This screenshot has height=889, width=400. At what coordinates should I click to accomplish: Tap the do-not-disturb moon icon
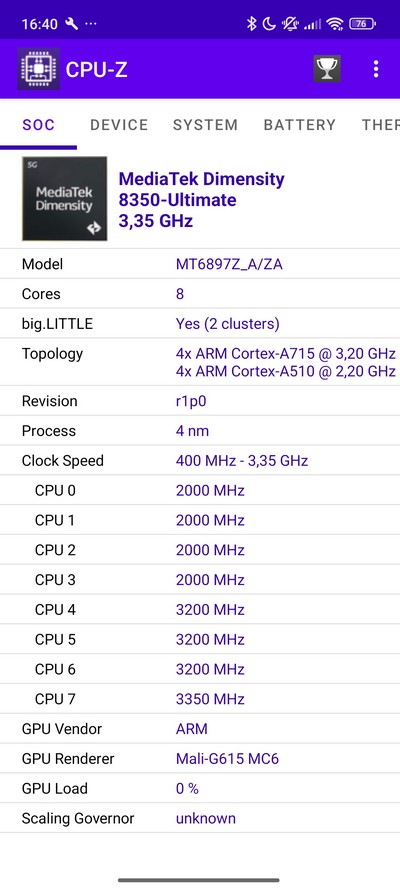[270, 24]
